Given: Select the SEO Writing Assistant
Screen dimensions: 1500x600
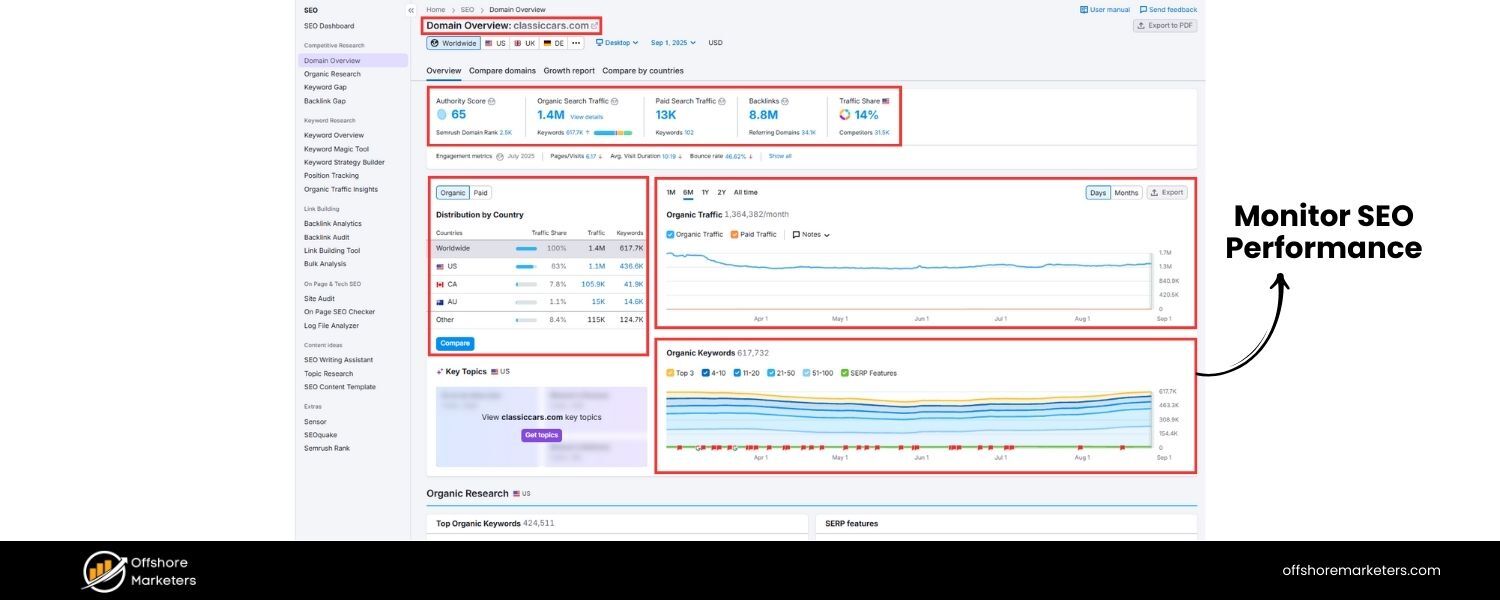Looking at the screenshot, I should [338, 359].
